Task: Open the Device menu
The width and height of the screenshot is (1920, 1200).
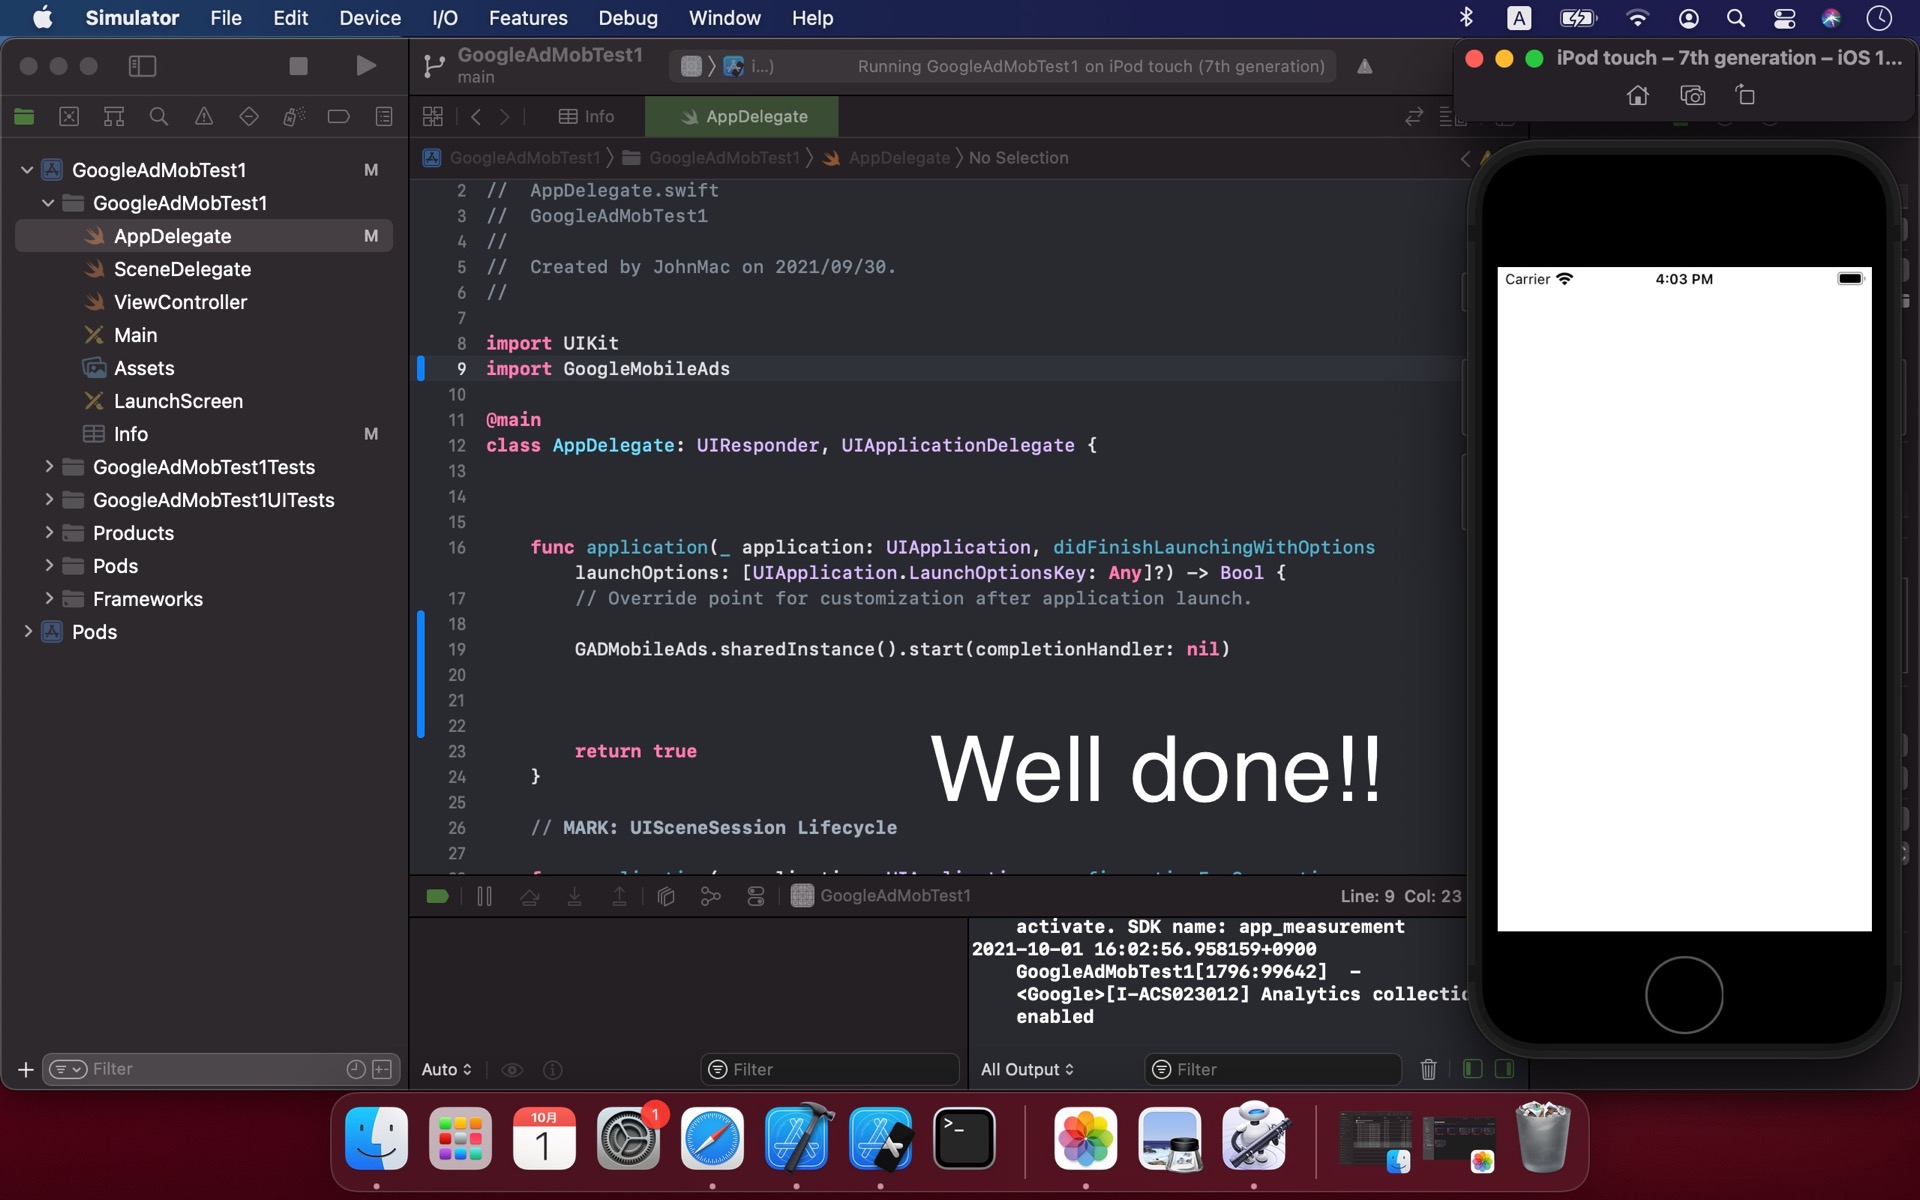Action: tap(370, 18)
